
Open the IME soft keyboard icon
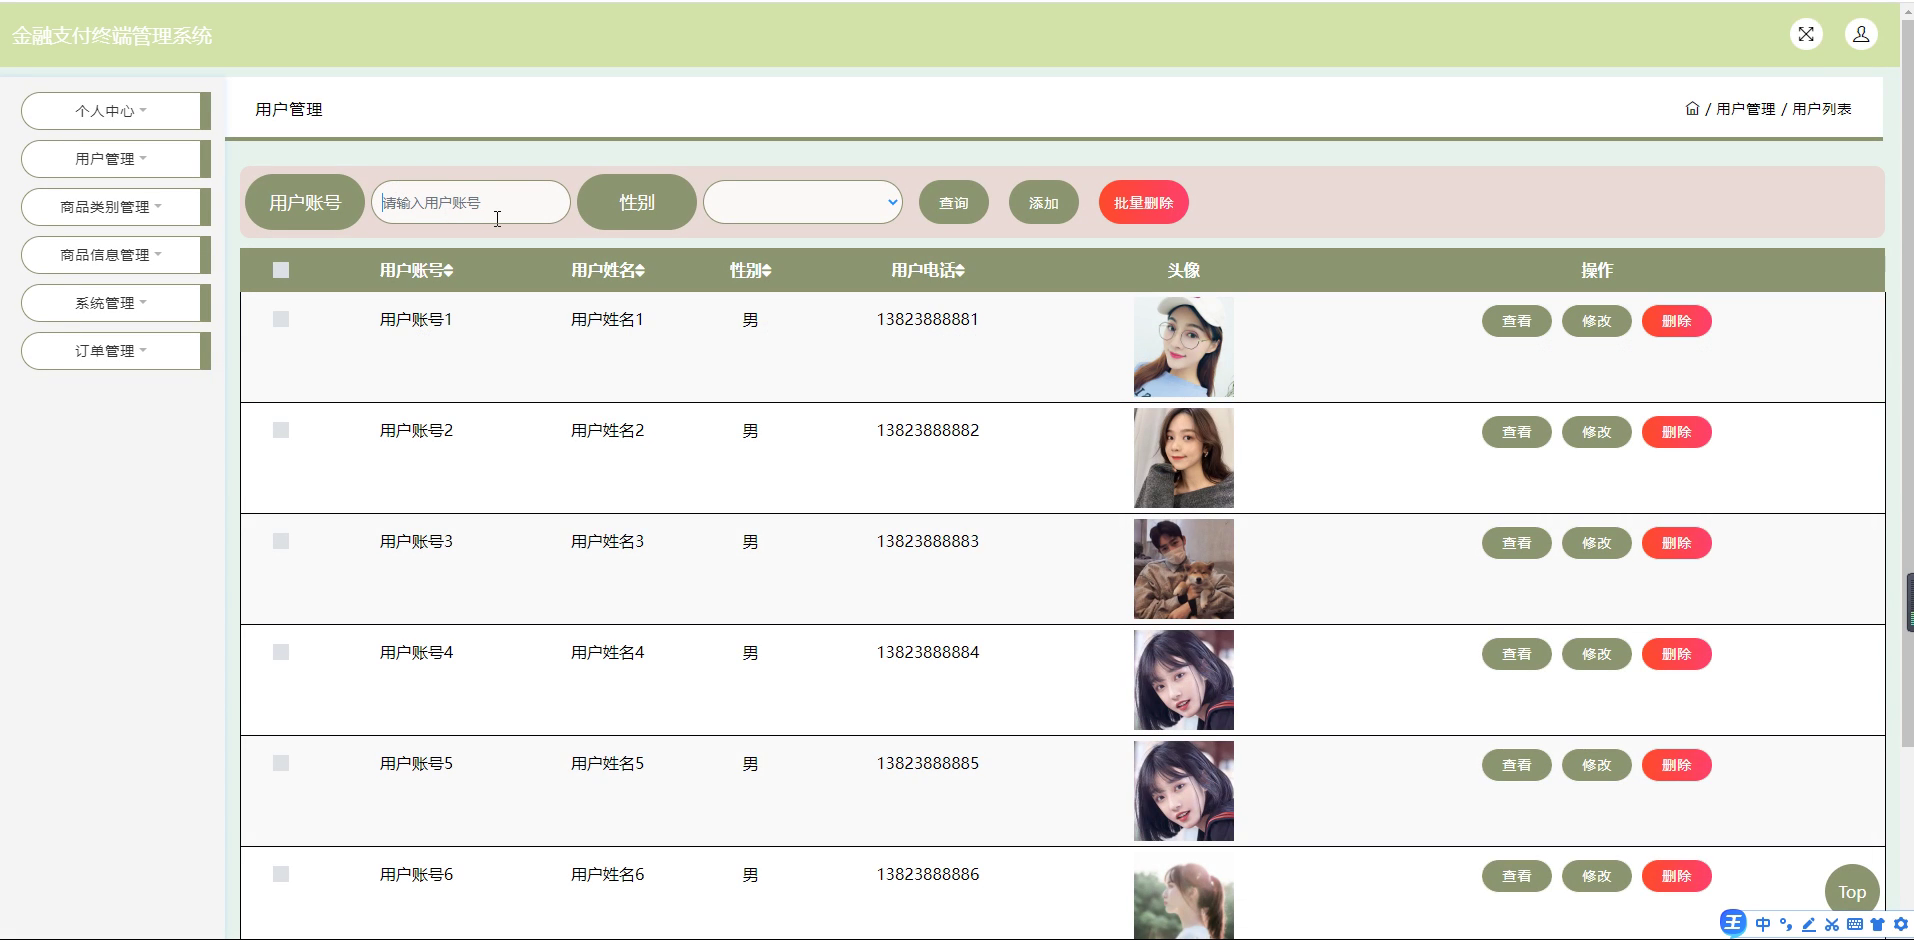click(x=1855, y=924)
